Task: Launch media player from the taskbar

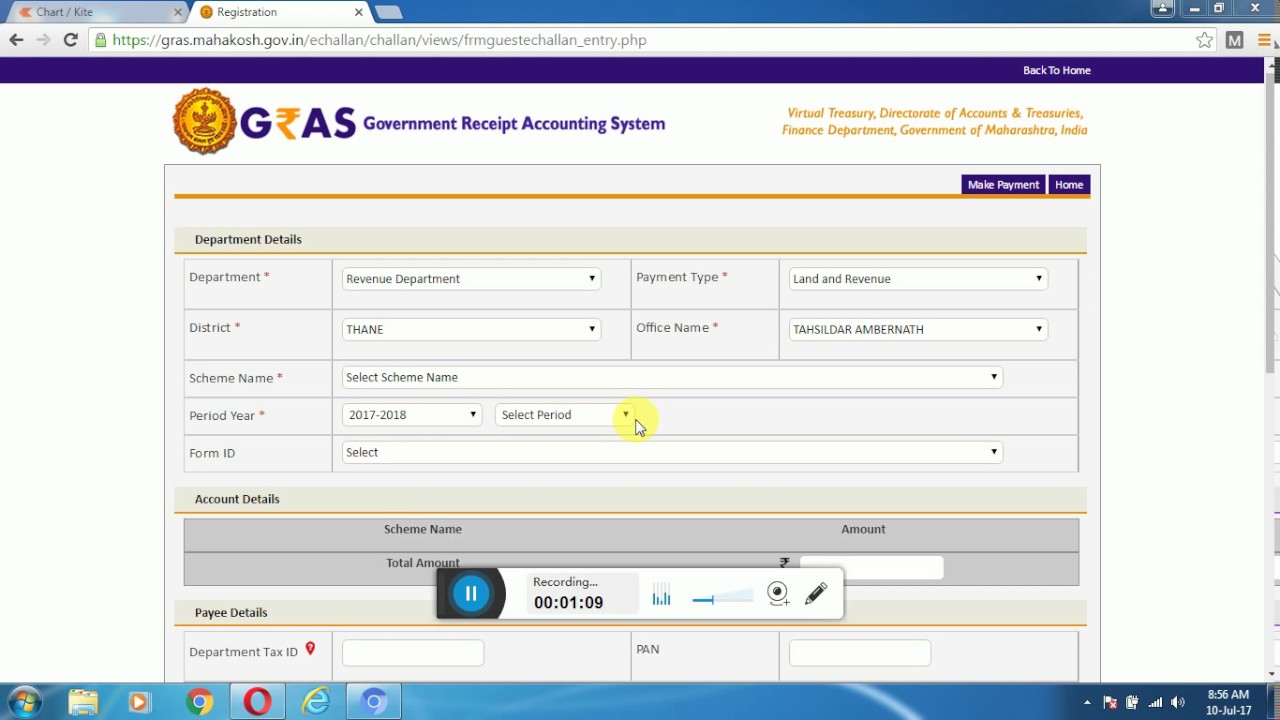Action: (138, 702)
